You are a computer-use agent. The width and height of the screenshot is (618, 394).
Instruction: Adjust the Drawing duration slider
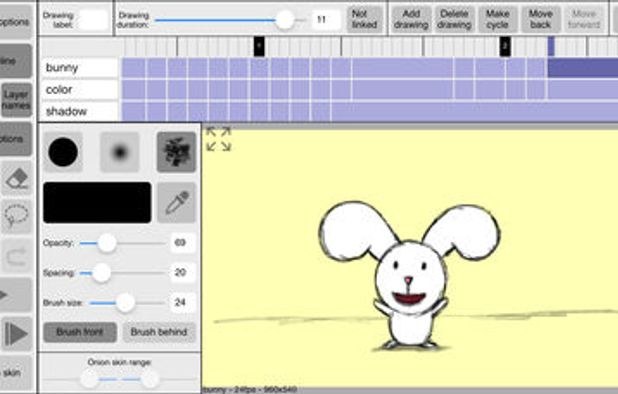285,19
